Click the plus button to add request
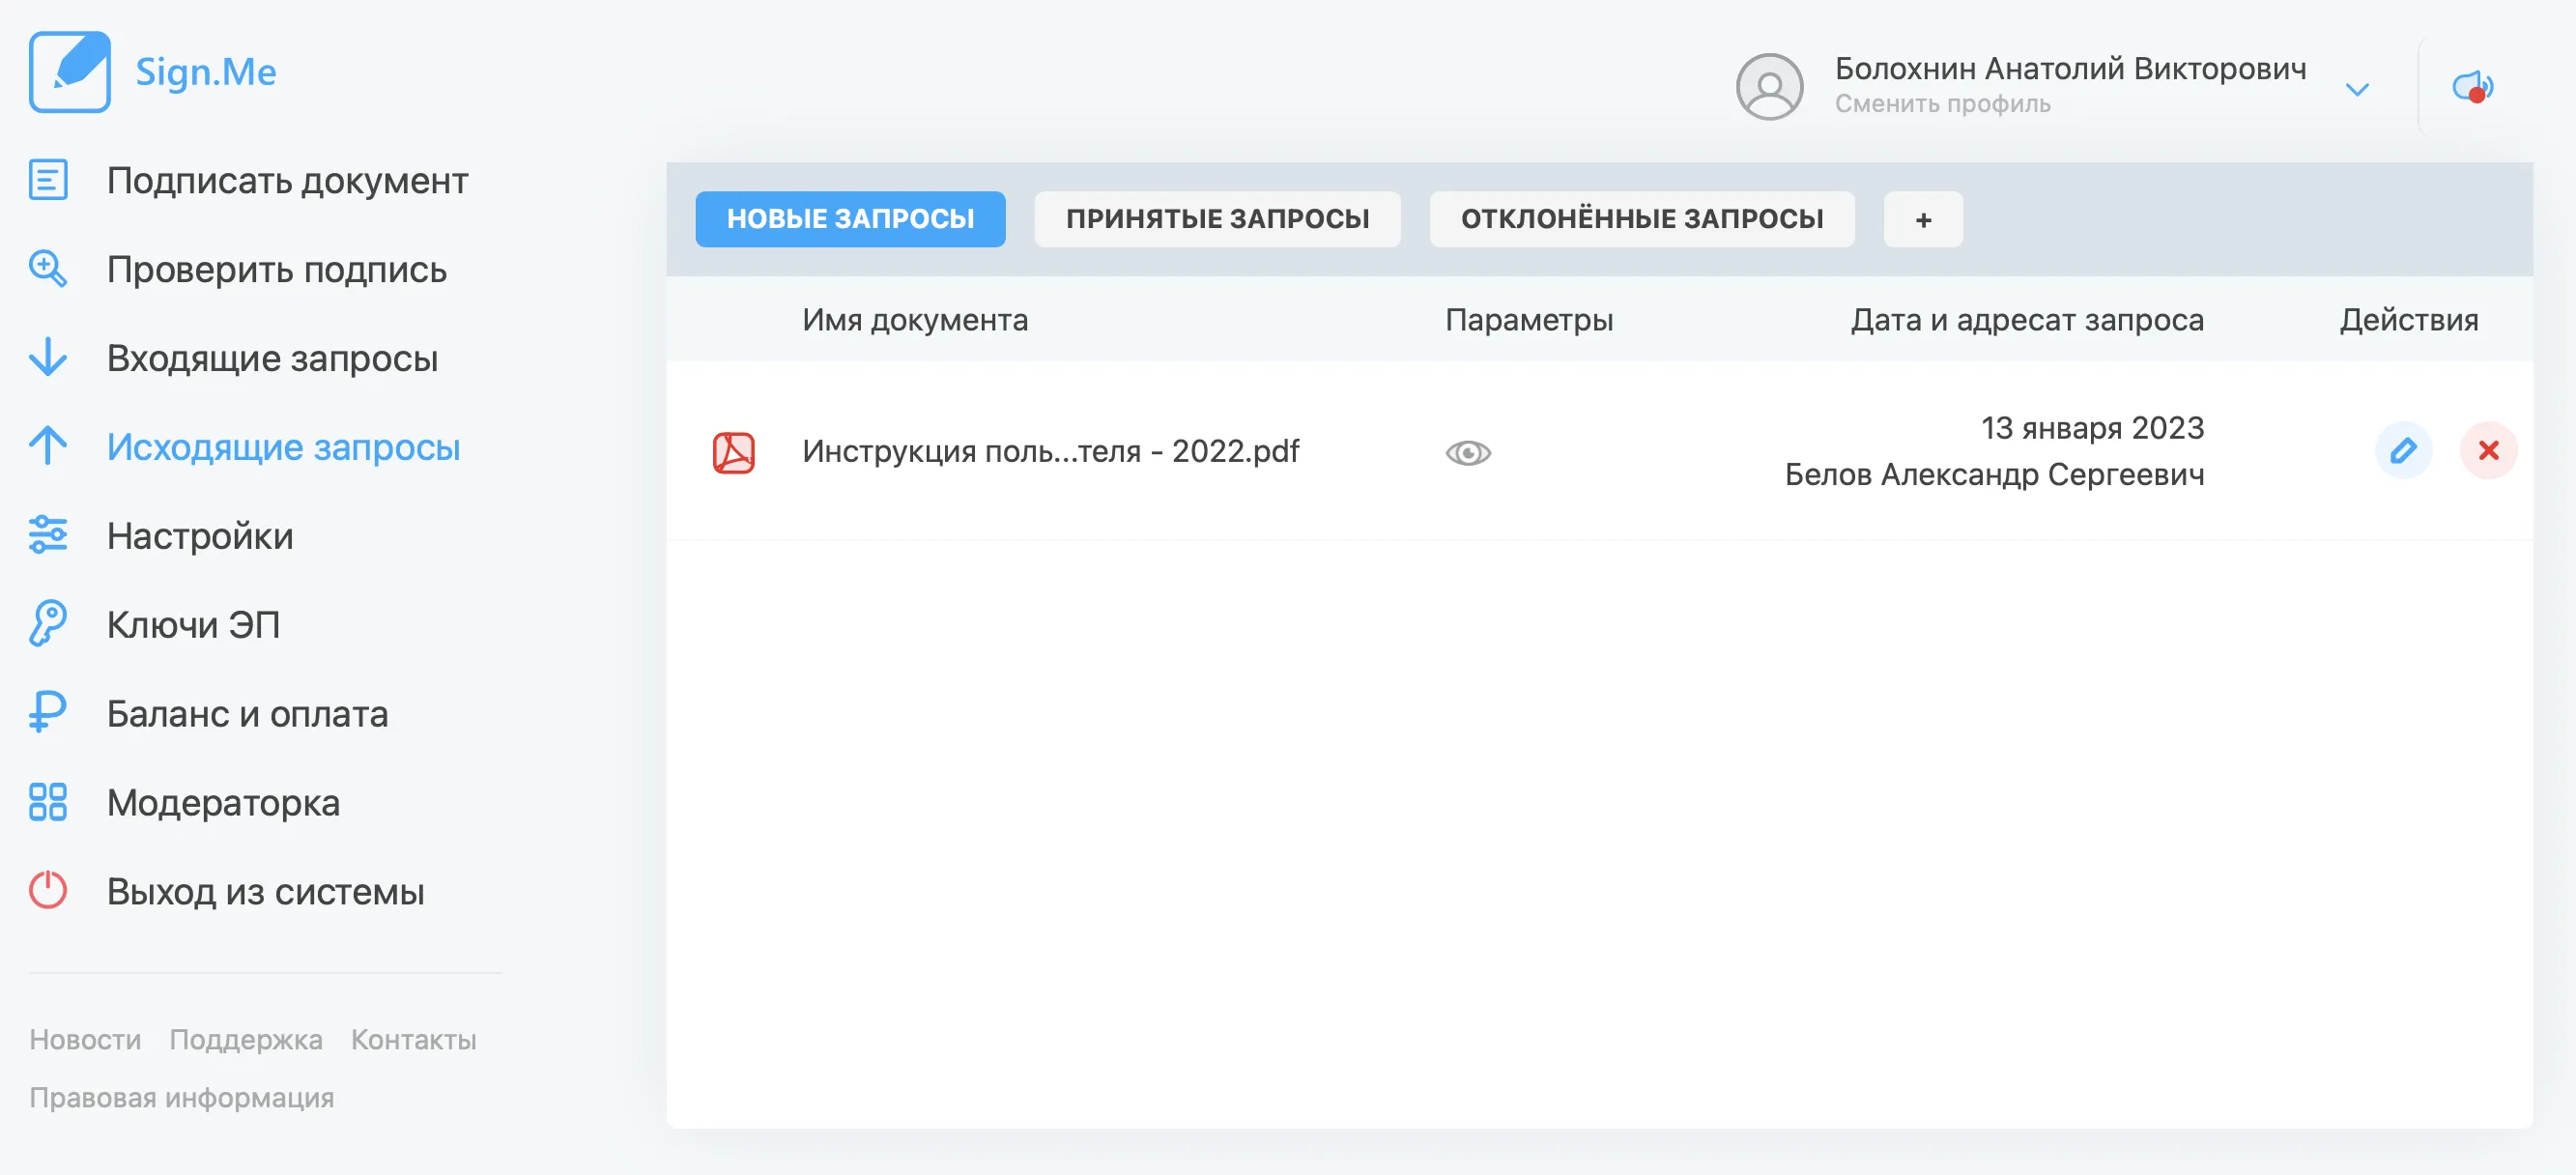Image resolution: width=2576 pixels, height=1175 pixels. pyautogui.click(x=1923, y=219)
